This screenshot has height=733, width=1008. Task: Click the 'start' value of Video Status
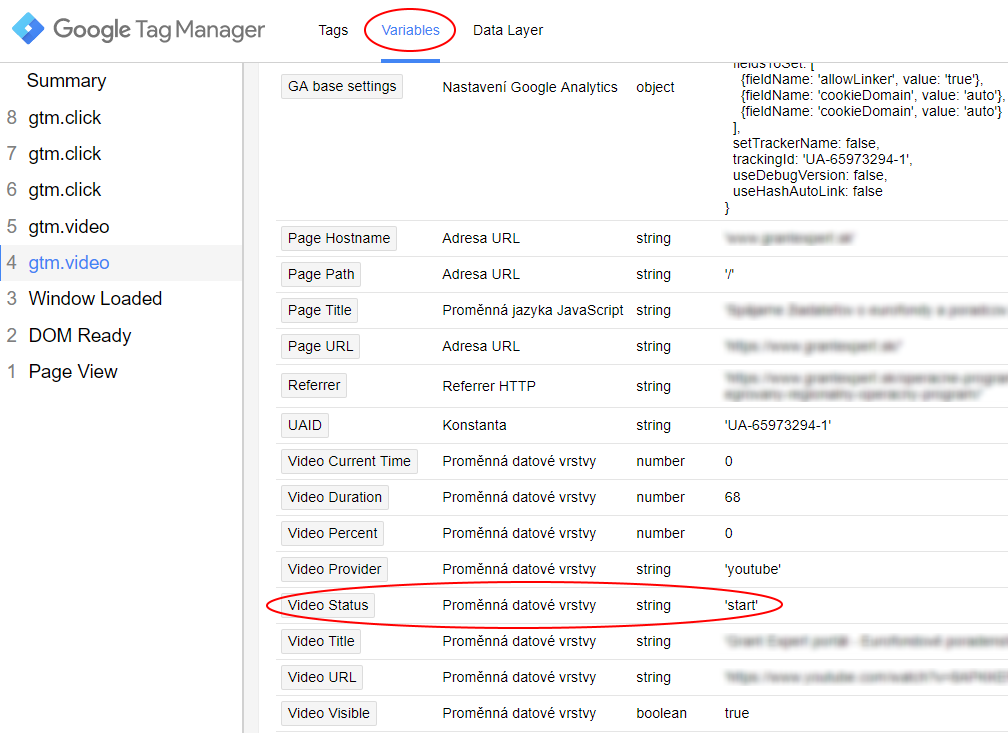[x=741, y=605]
